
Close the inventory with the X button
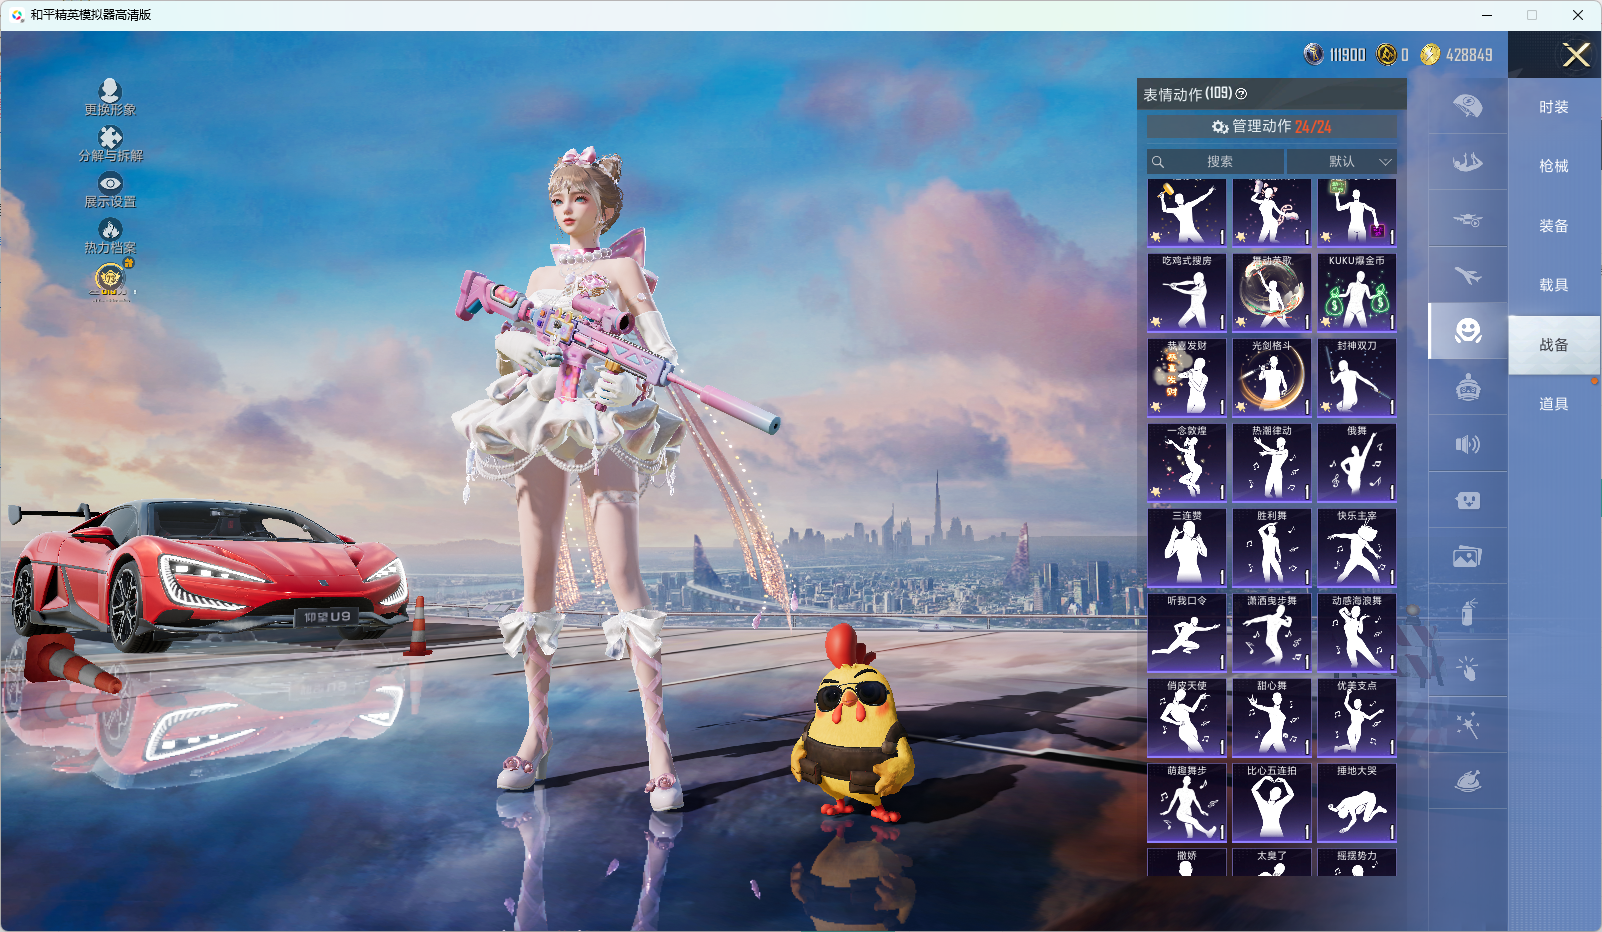(x=1575, y=55)
